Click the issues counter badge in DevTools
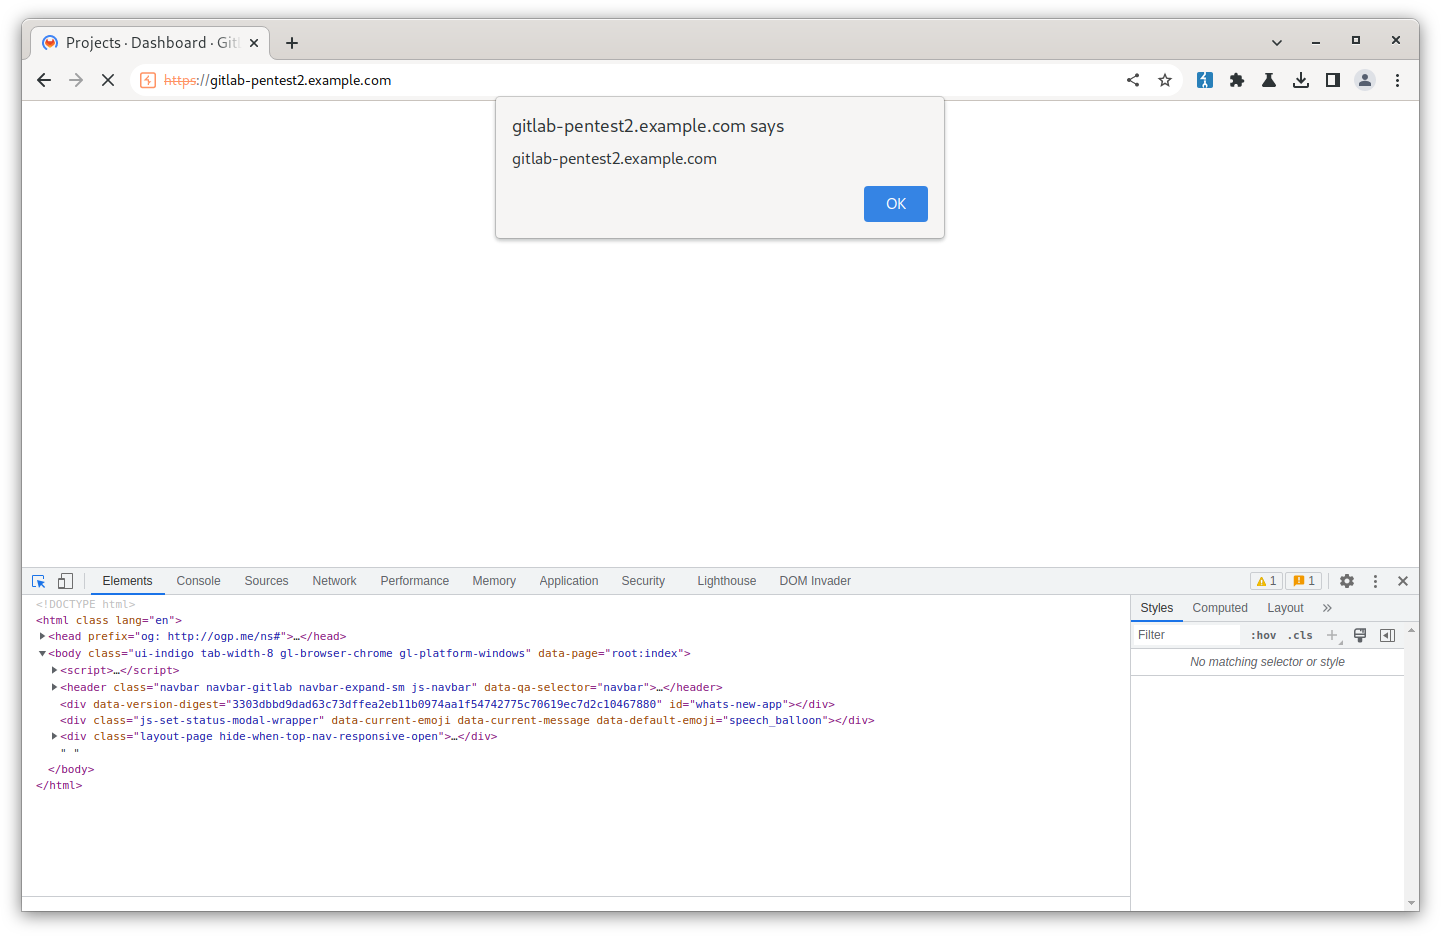 point(1304,581)
